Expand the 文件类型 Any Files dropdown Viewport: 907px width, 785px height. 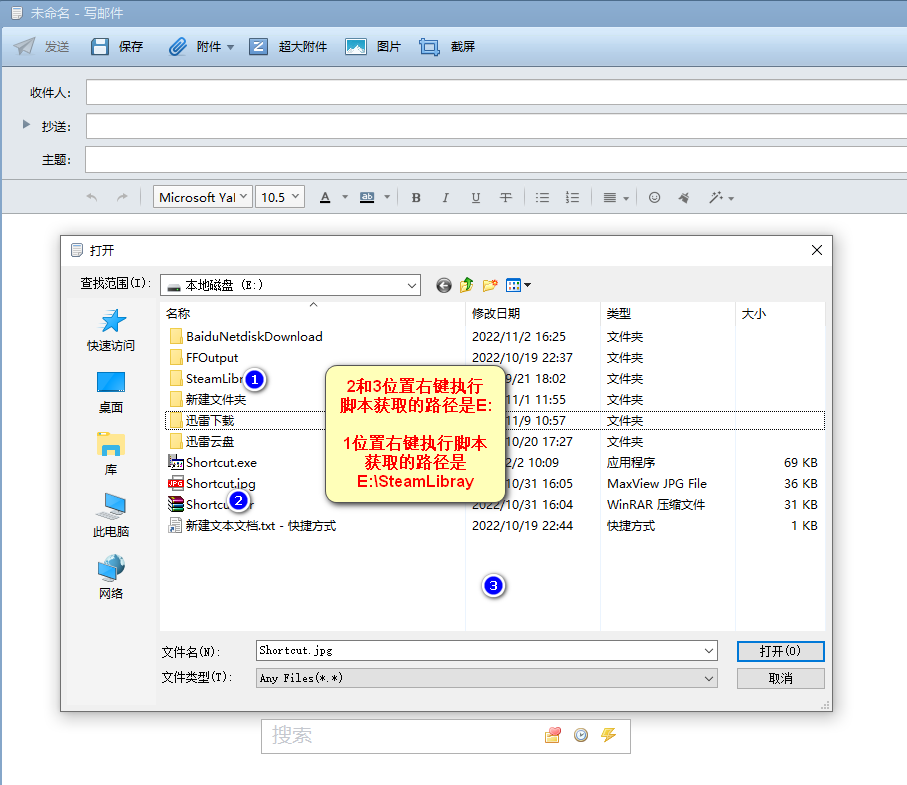(709, 678)
